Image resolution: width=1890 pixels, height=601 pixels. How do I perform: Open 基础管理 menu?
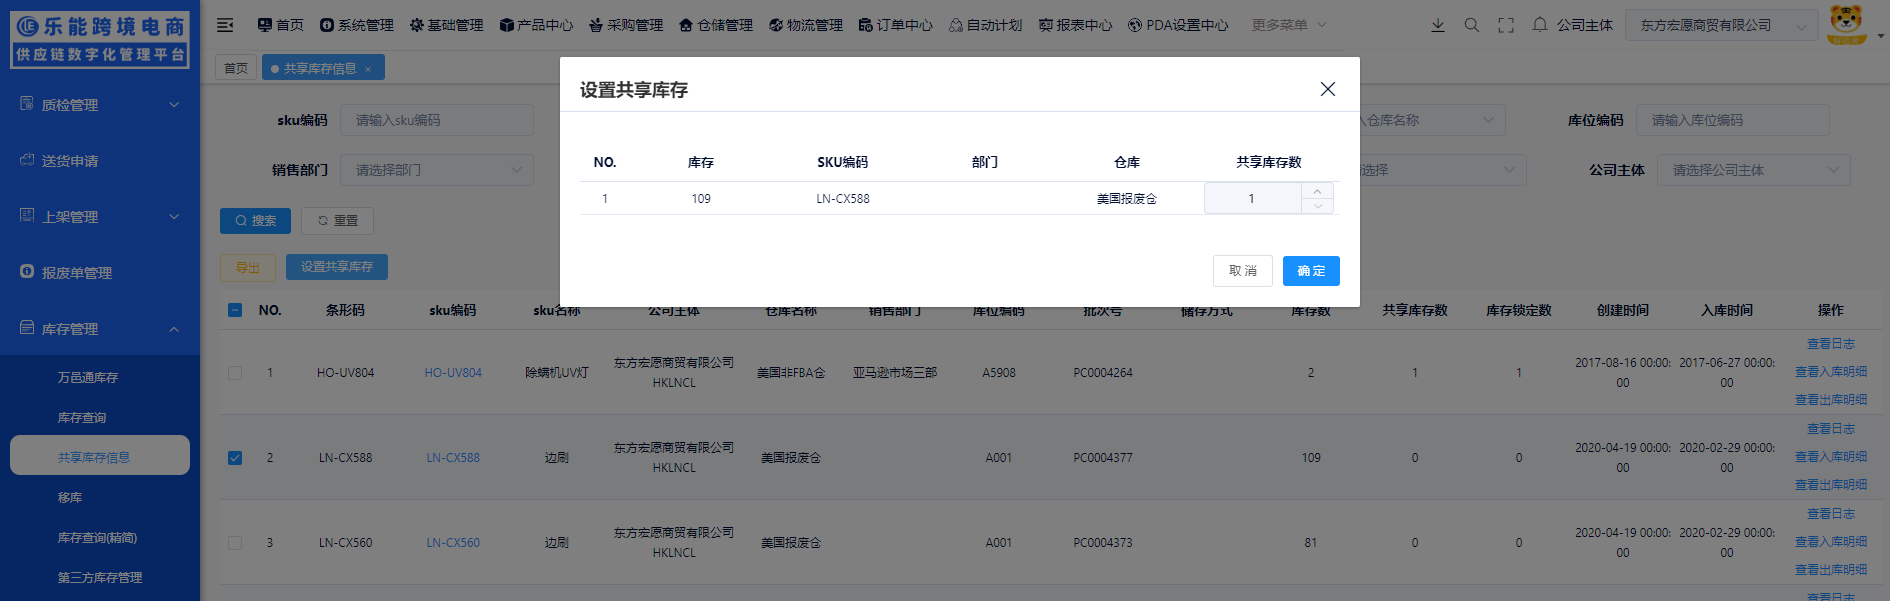click(x=446, y=25)
